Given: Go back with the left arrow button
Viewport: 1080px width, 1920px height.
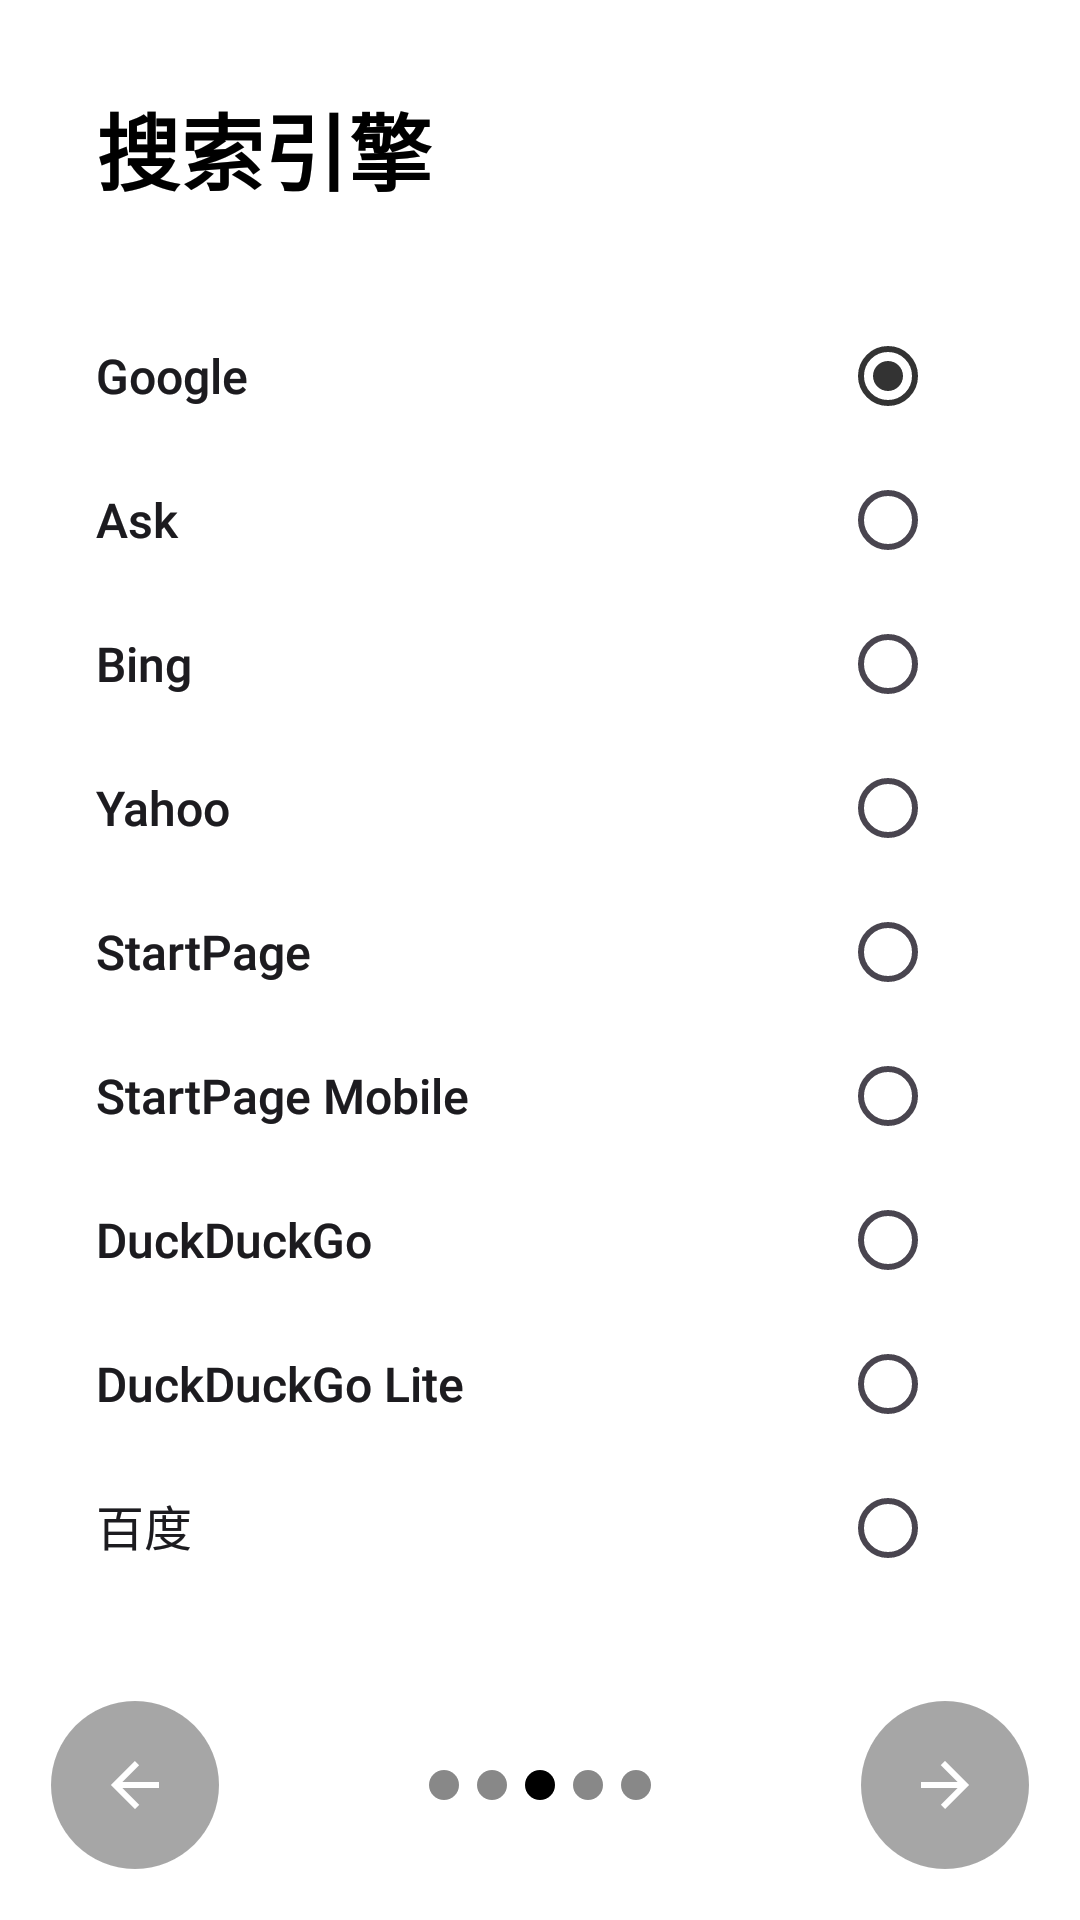Looking at the screenshot, I should click(135, 1785).
